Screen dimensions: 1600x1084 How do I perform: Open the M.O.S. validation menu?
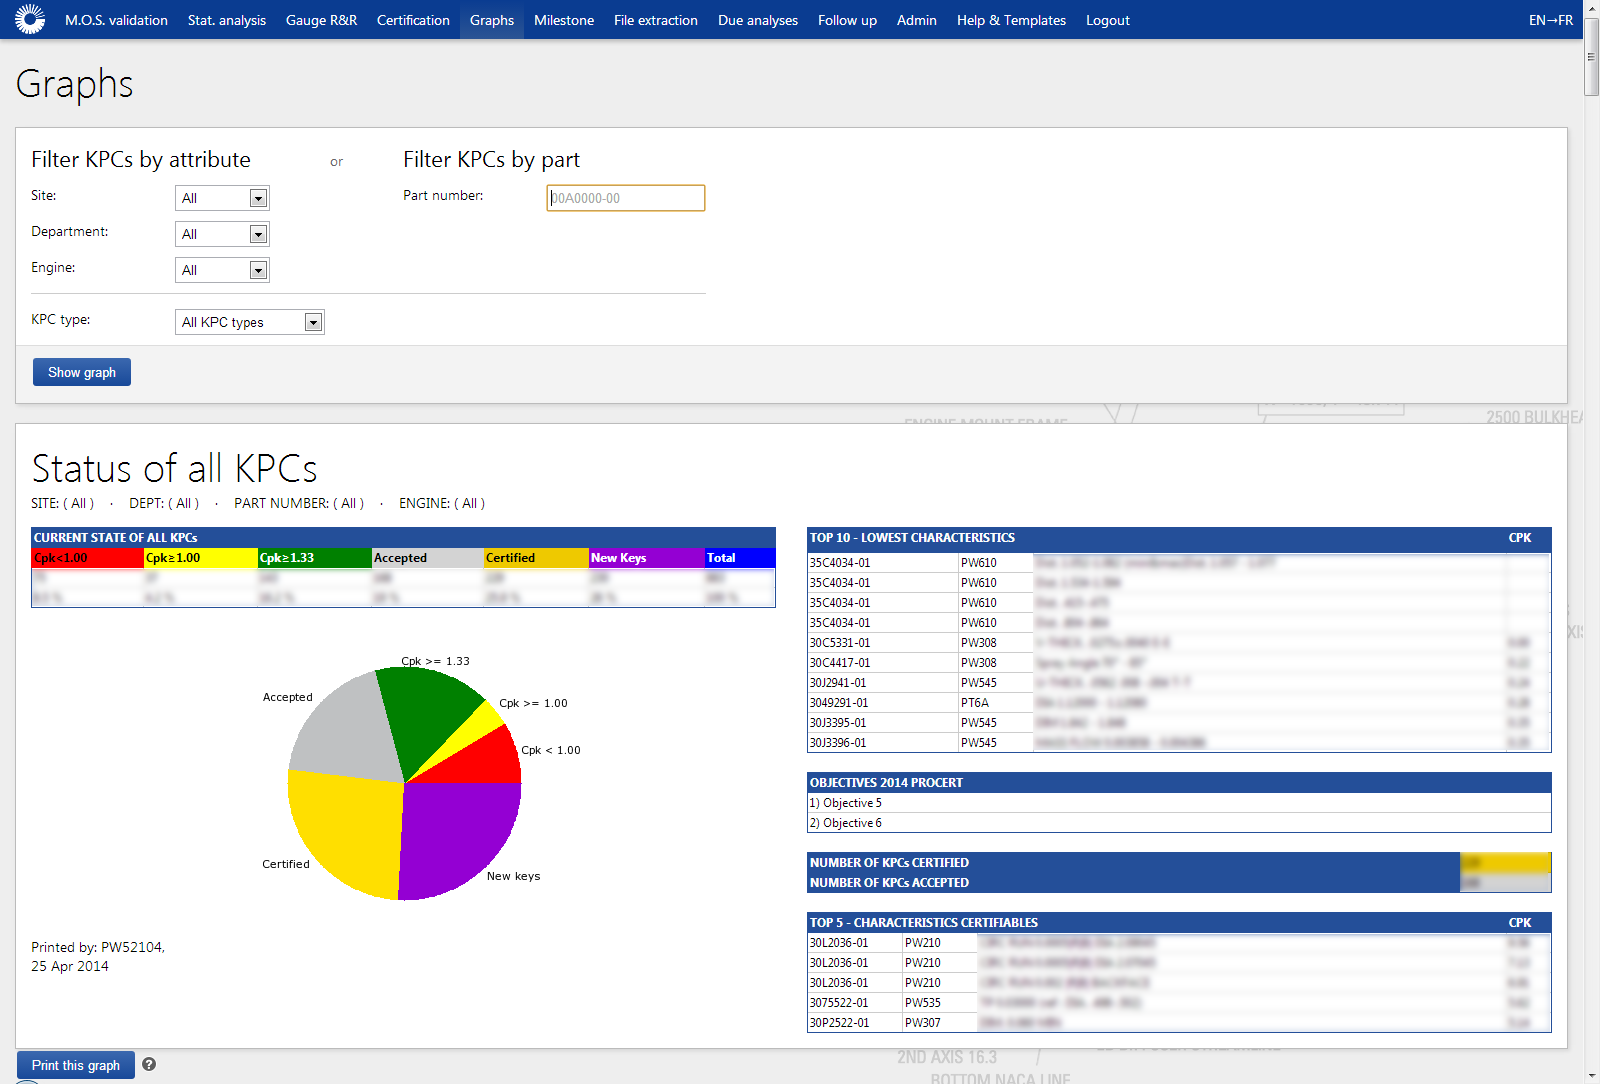pyautogui.click(x=116, y=20)
